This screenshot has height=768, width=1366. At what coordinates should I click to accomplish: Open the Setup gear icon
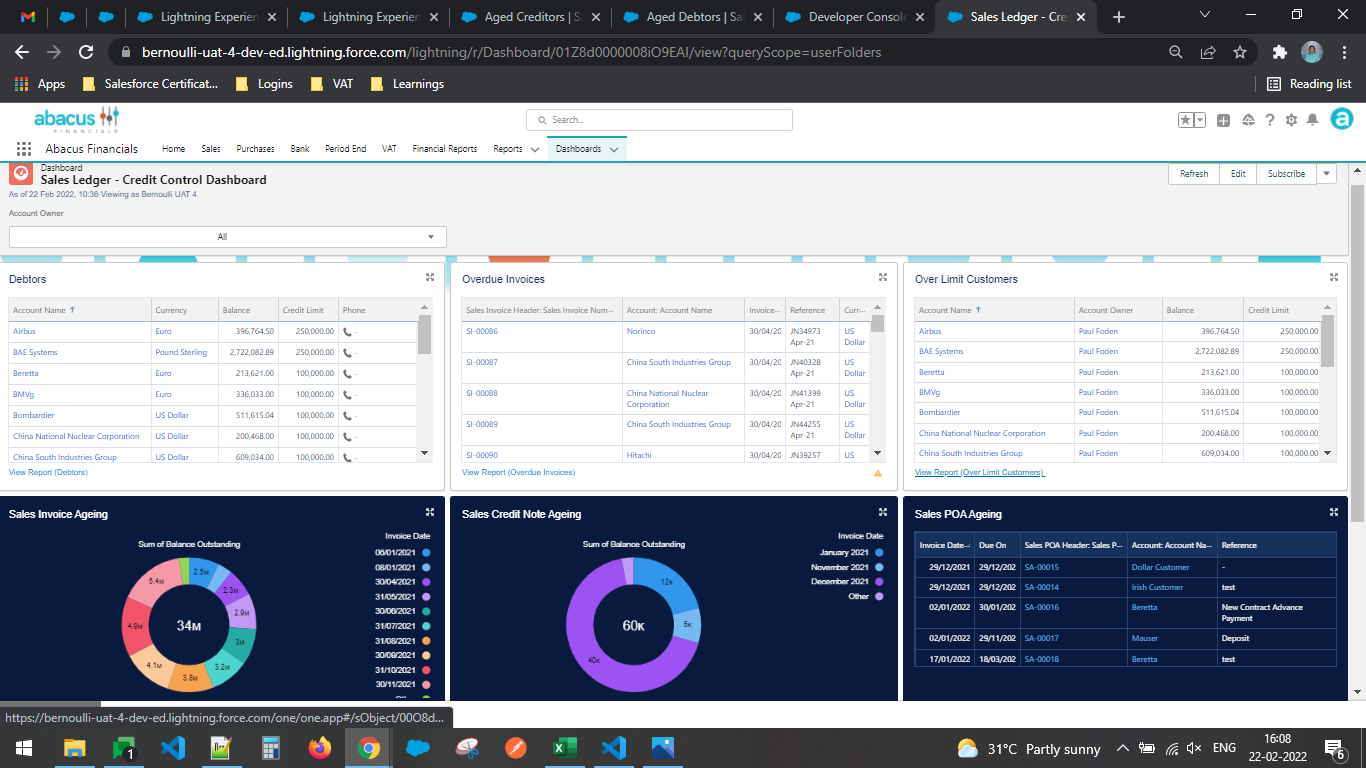pyautogui.click(x=1291, y=120)
